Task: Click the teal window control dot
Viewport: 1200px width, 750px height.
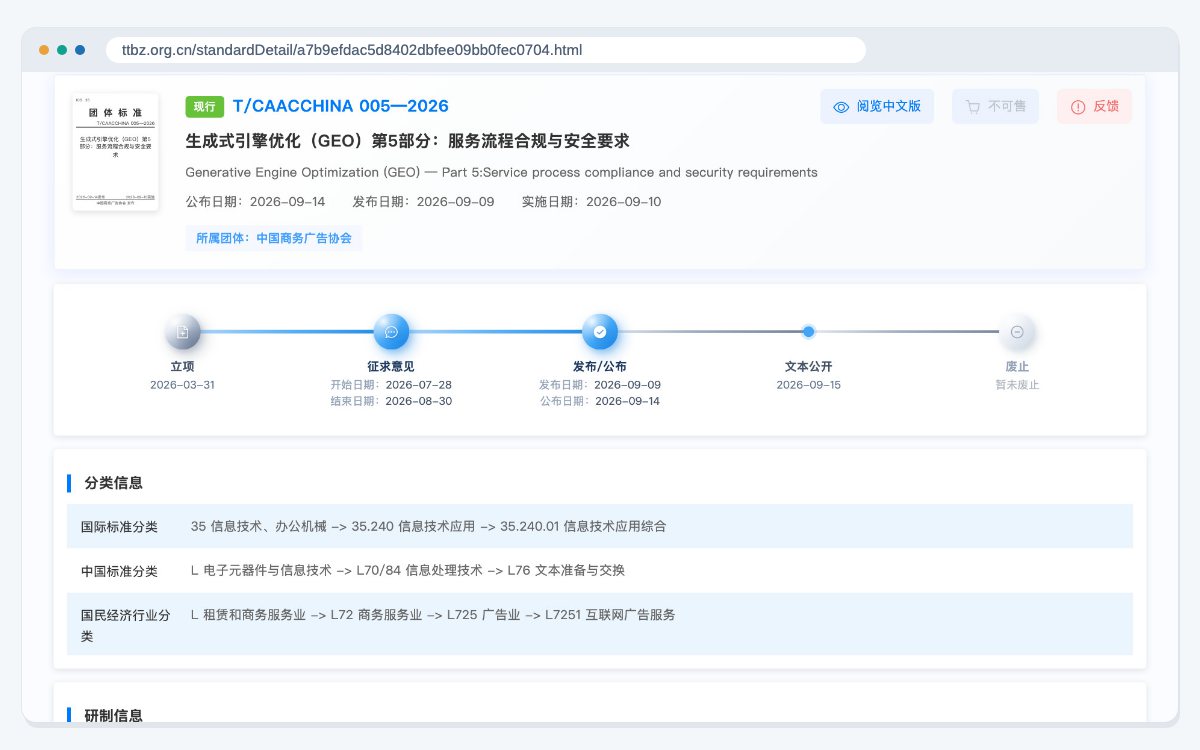Action: coord(62,50)
